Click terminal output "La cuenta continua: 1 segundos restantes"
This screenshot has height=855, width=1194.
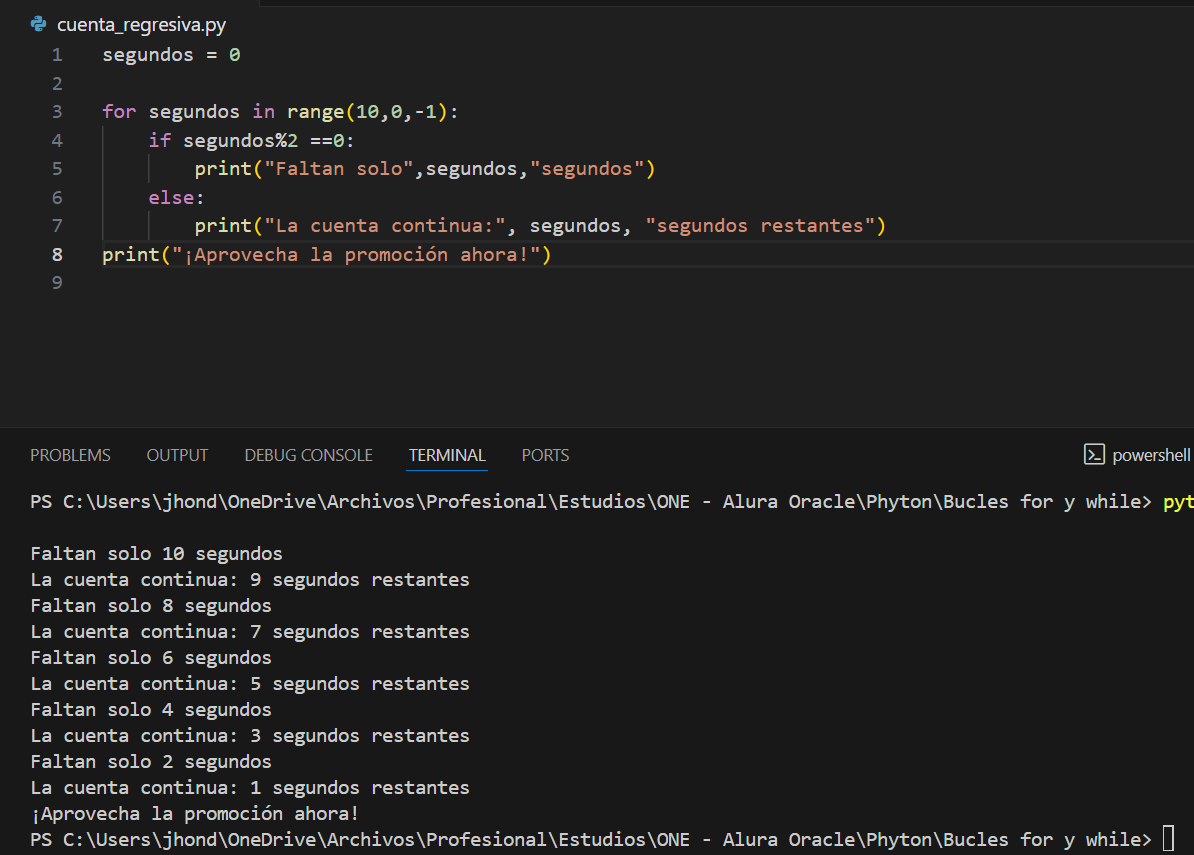tap(249, 787)
